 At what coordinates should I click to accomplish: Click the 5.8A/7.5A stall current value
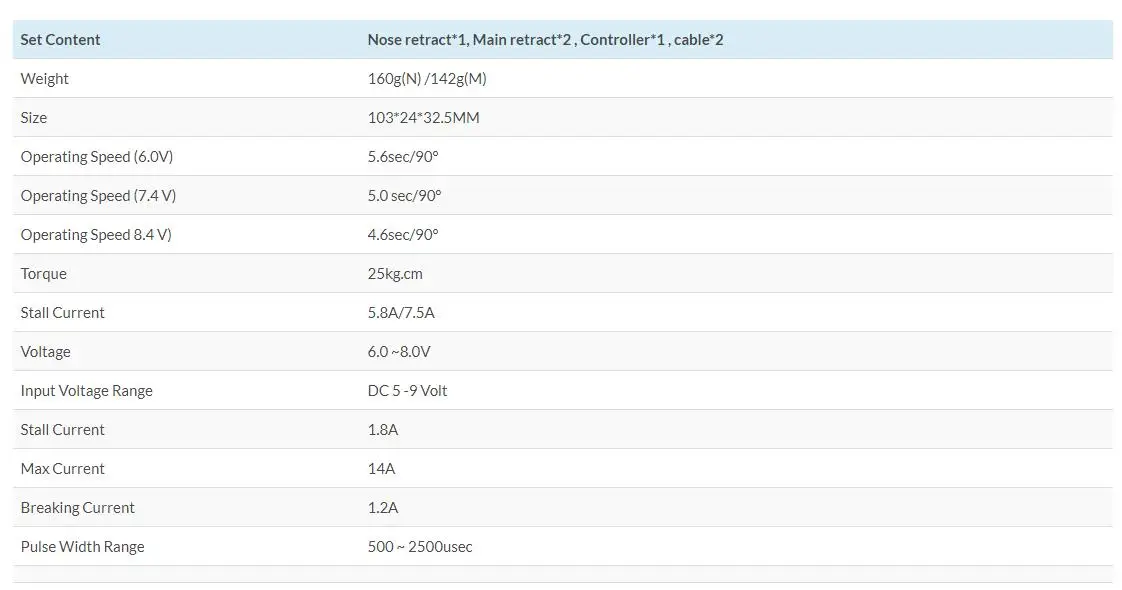[401, 313]
